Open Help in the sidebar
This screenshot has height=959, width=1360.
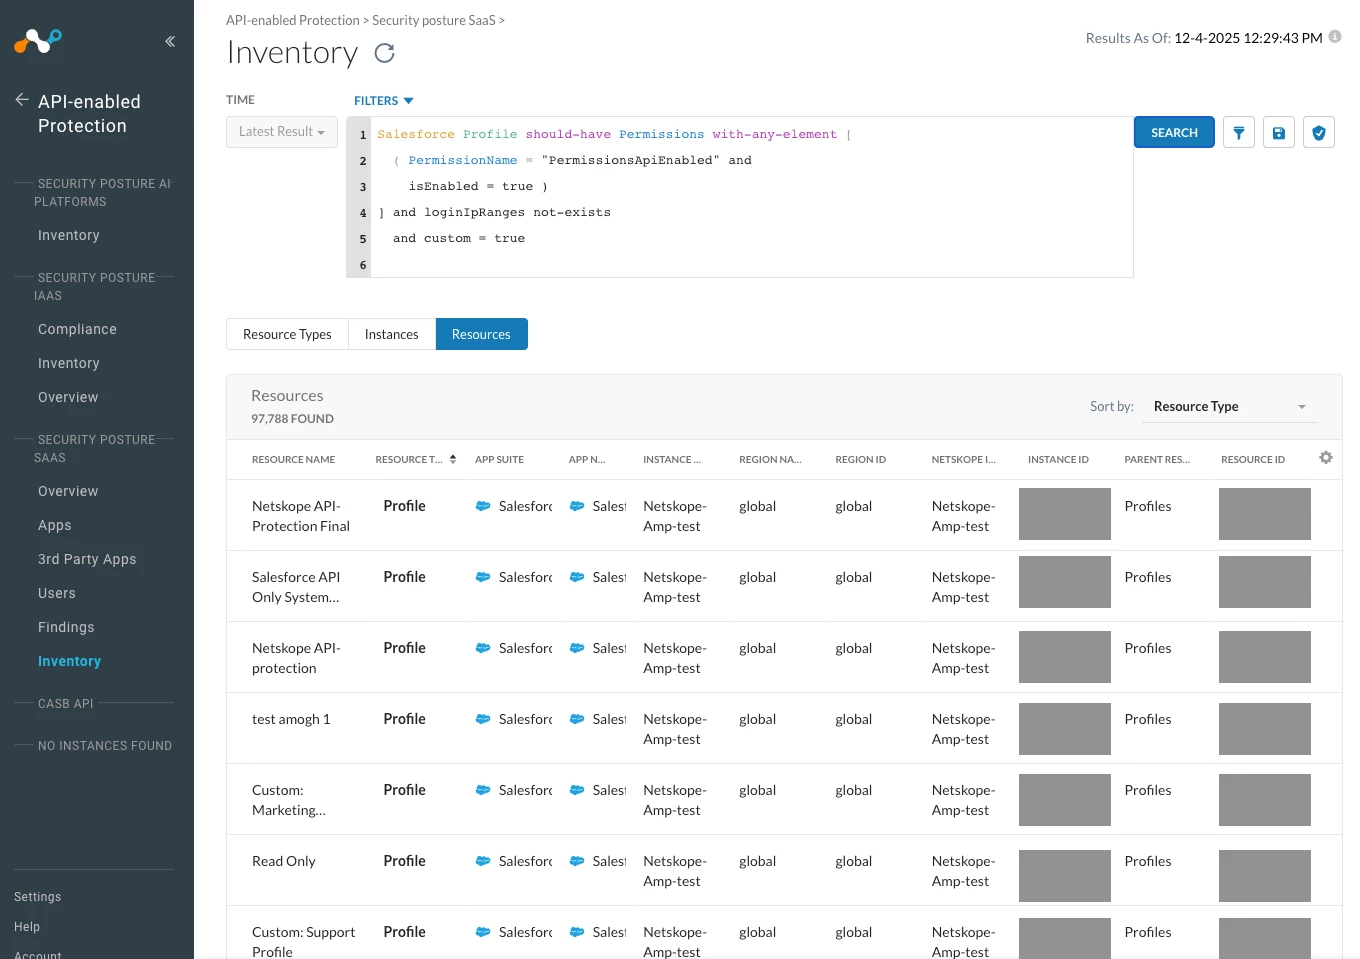[27, 927]
